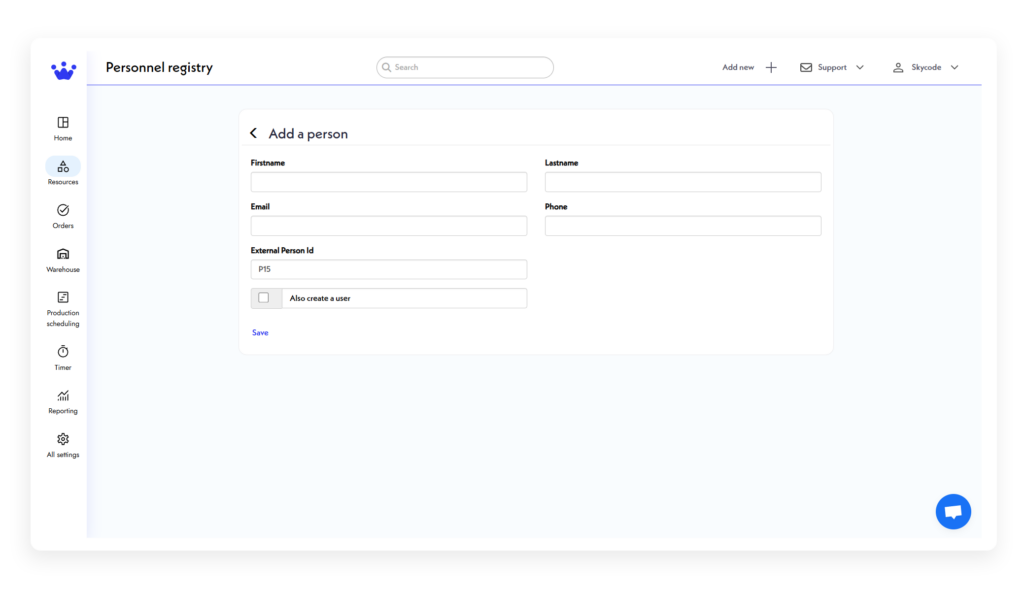1024x589 pixels.
Task: Click the plus icon next to Add new
Action: point(771,67)
